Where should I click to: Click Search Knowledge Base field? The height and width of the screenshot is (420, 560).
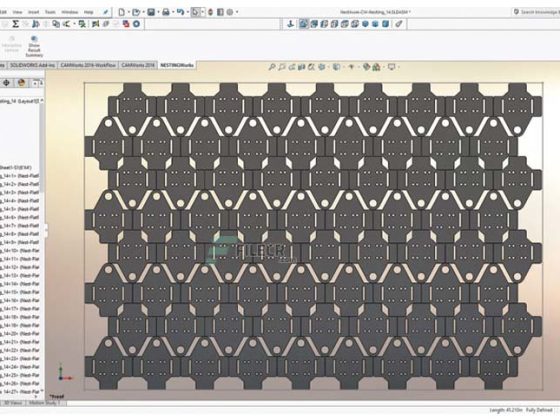[536, 12]
